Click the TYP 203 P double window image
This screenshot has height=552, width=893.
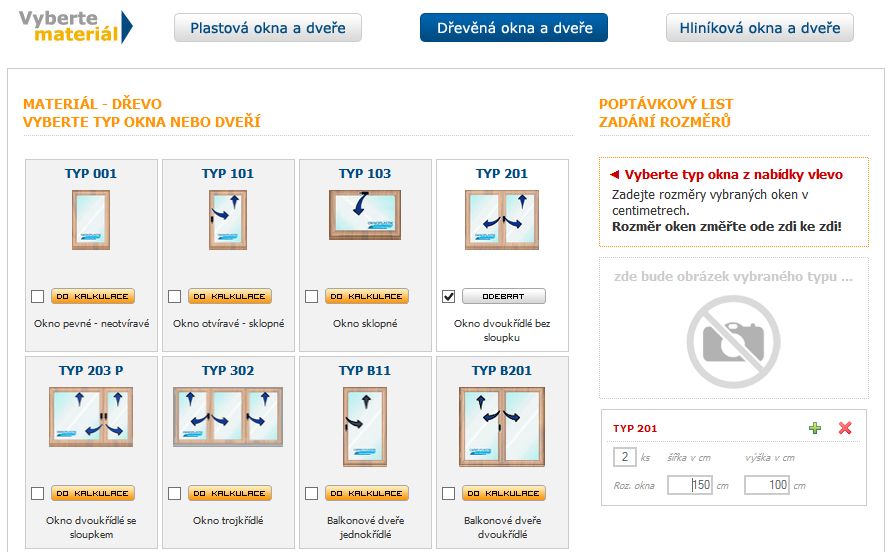tap(91, 415)
